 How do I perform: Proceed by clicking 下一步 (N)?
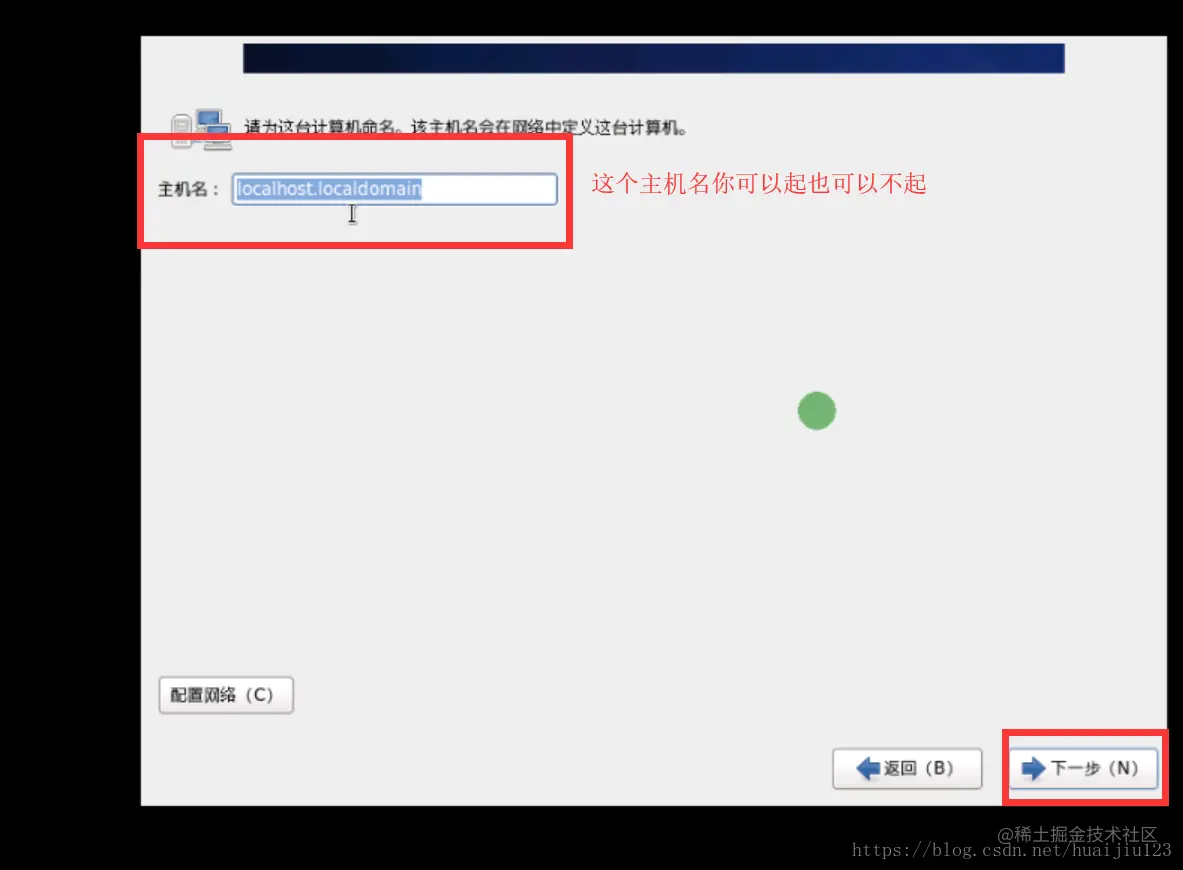(x=1083, y=768)
